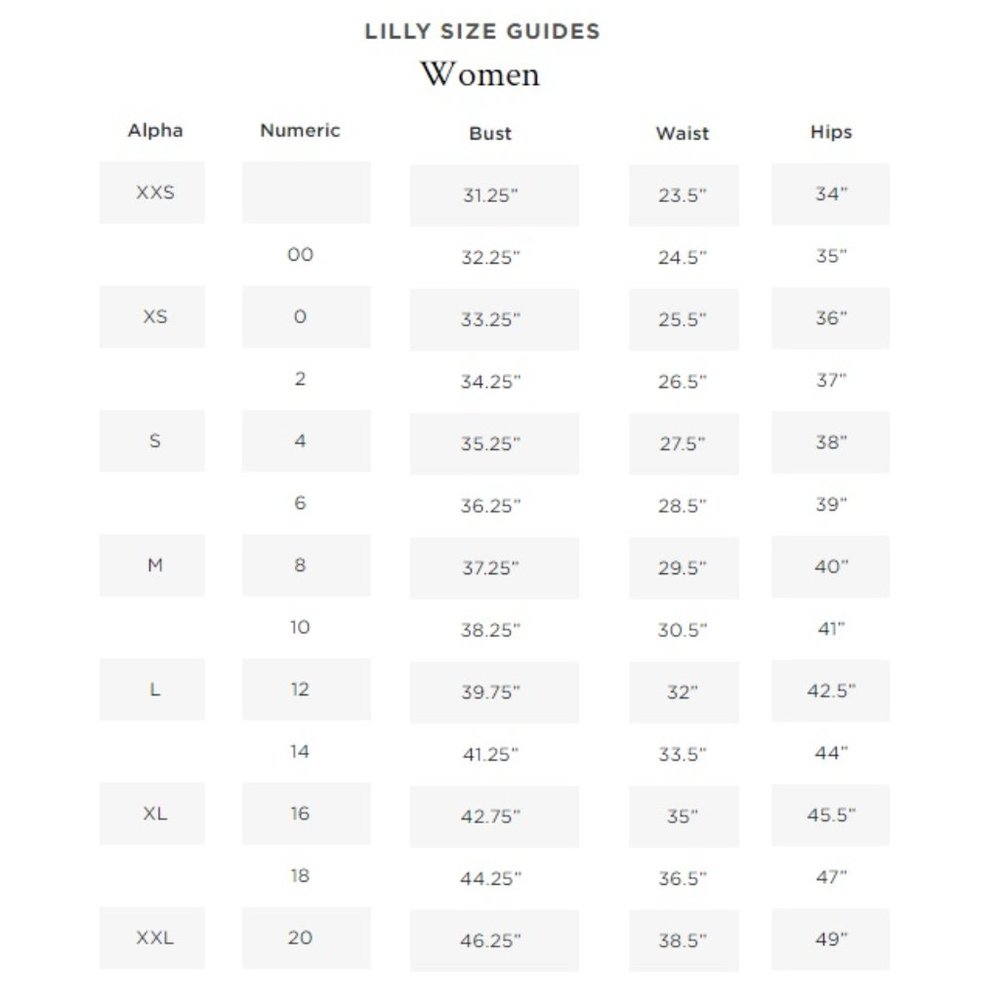Click numeric size 00
The height and width of the screenshot is (1000, 1000).
pyautogui.click(x=300, y=254)
